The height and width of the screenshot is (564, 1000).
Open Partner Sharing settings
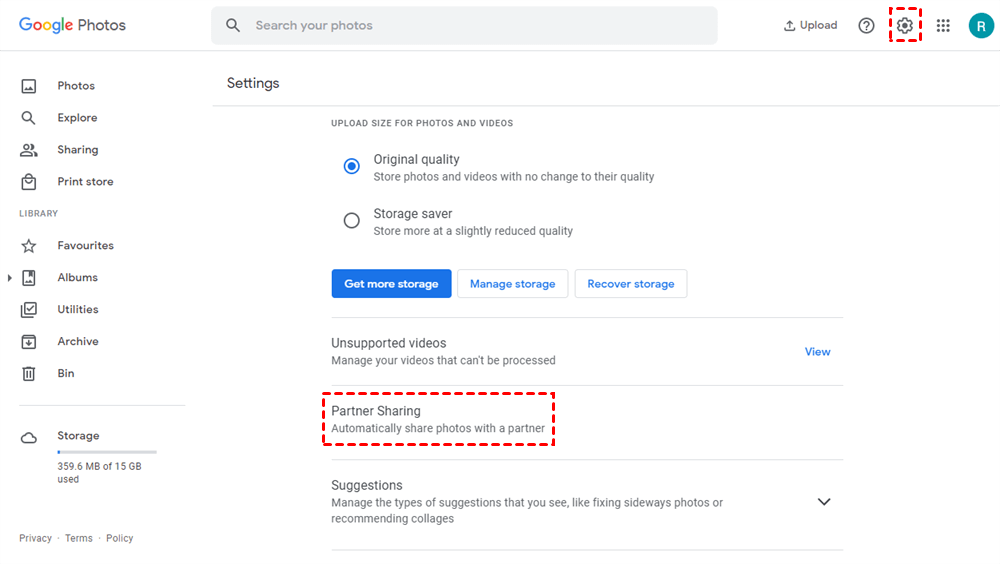tap(438, 419)
